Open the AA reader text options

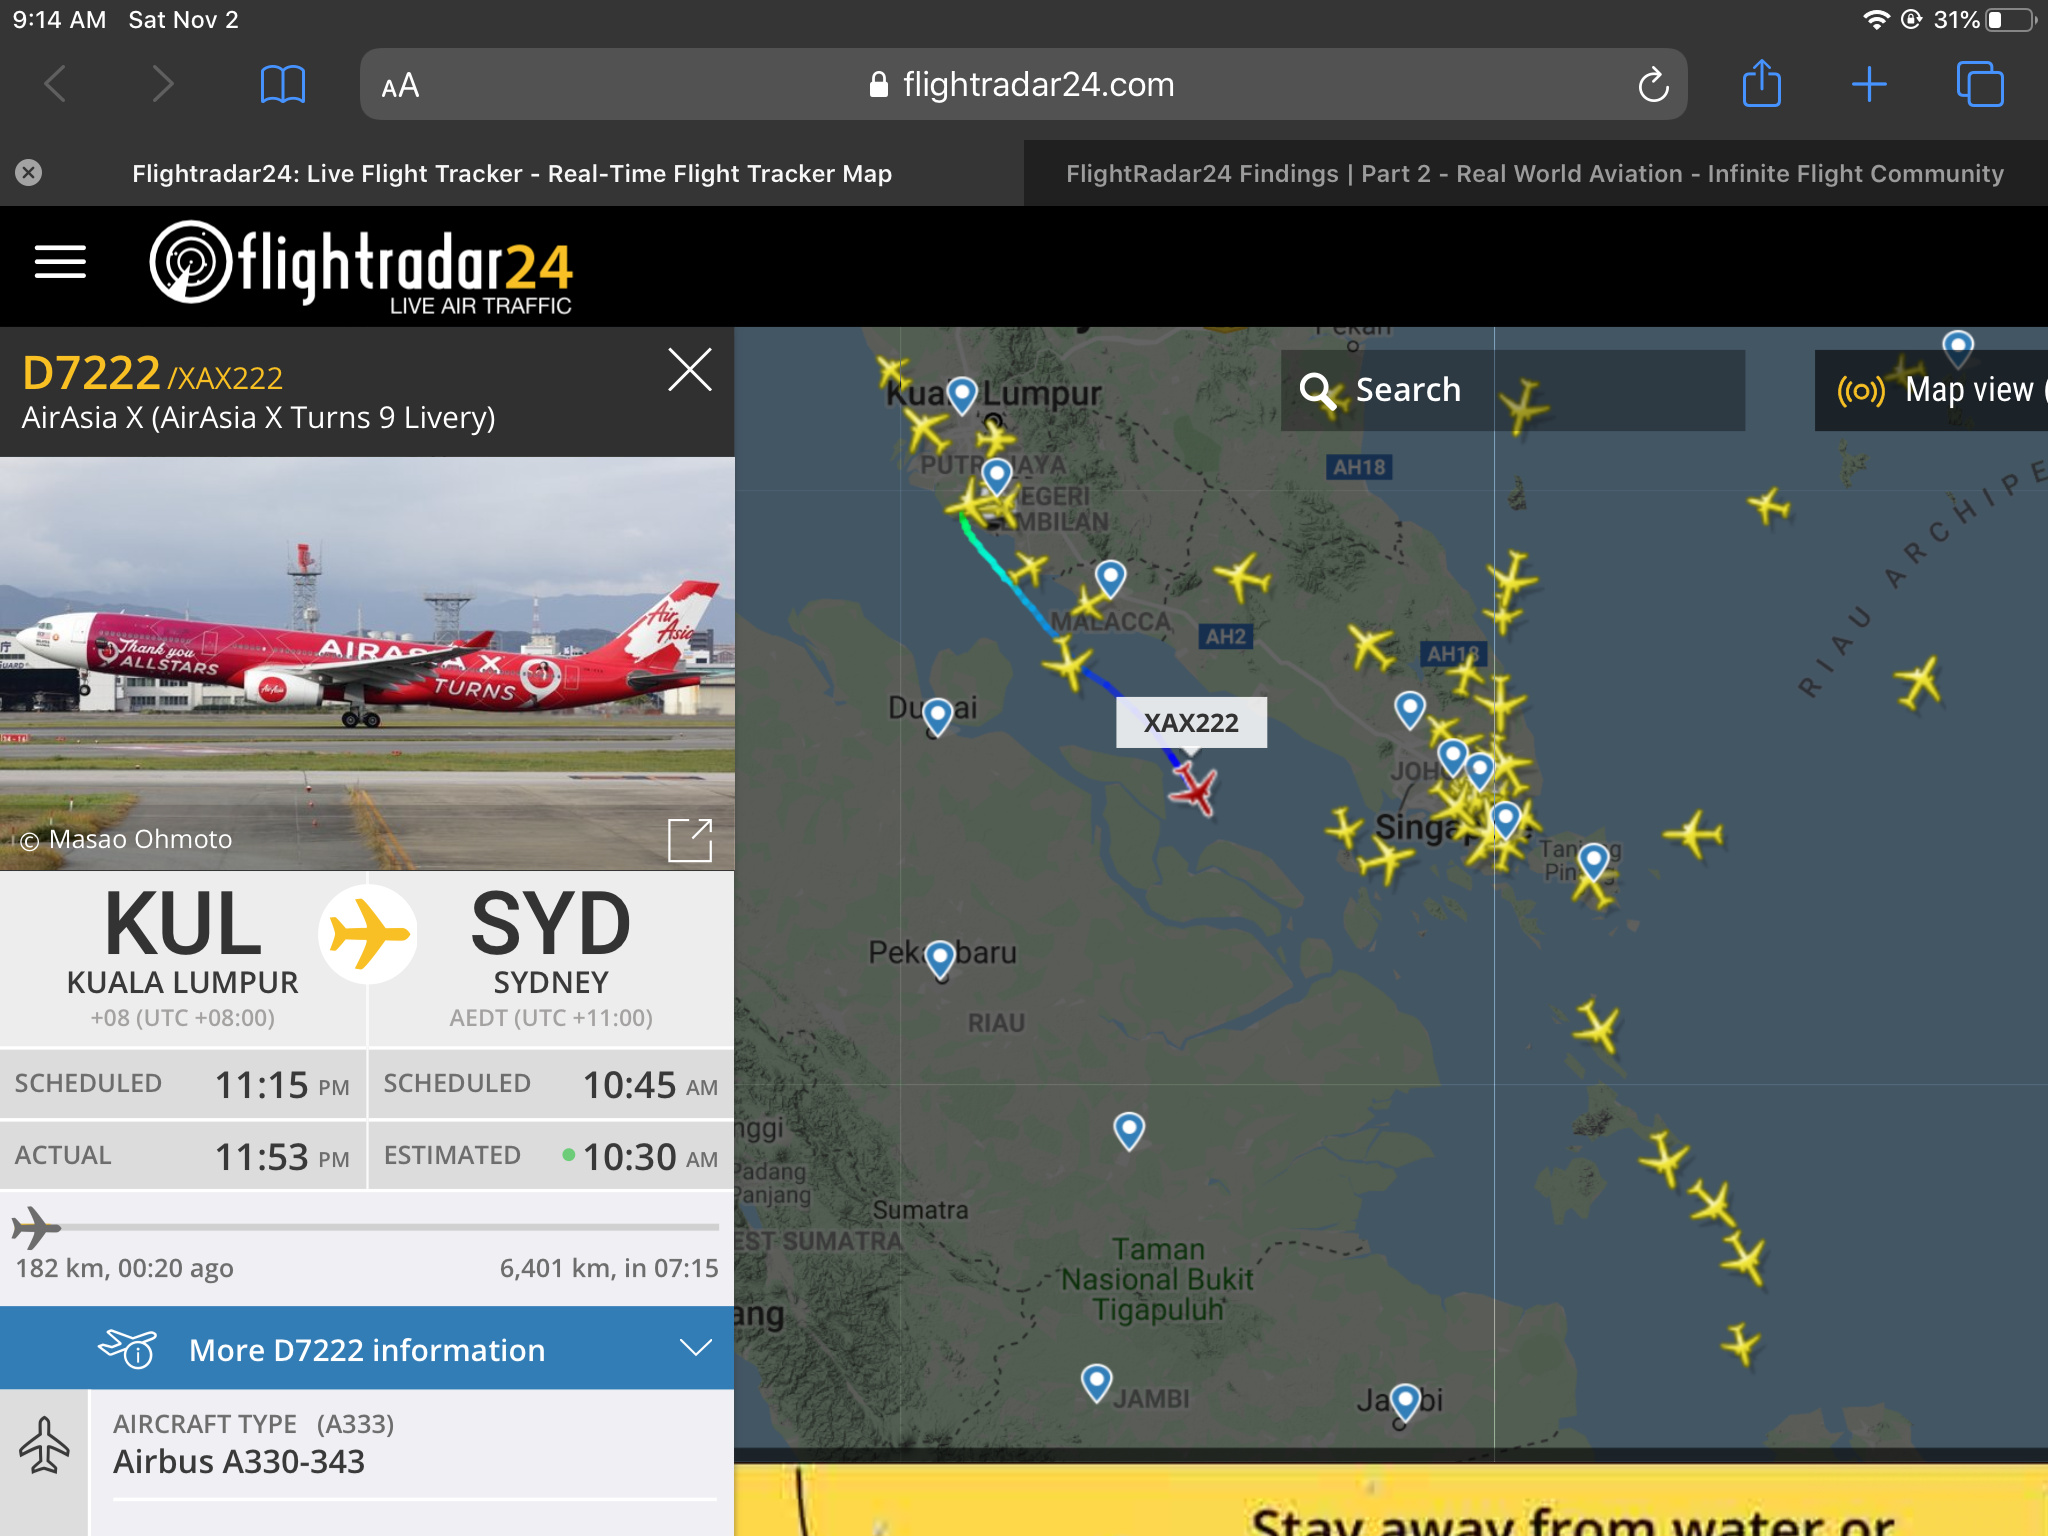[400, 86]
